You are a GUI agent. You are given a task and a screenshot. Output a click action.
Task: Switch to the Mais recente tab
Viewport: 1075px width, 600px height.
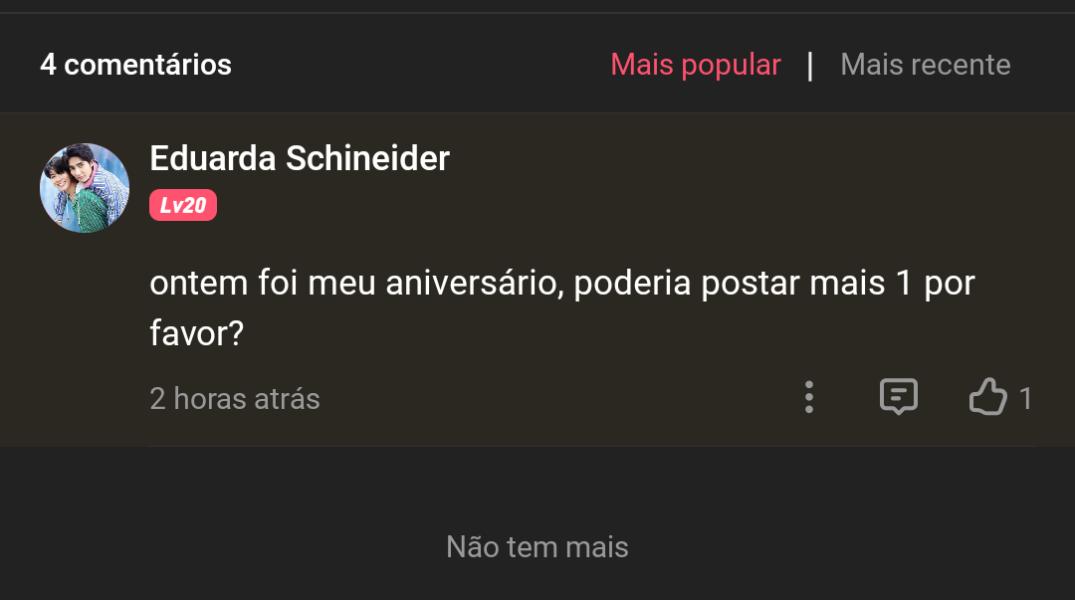click(x=925, y=65)
